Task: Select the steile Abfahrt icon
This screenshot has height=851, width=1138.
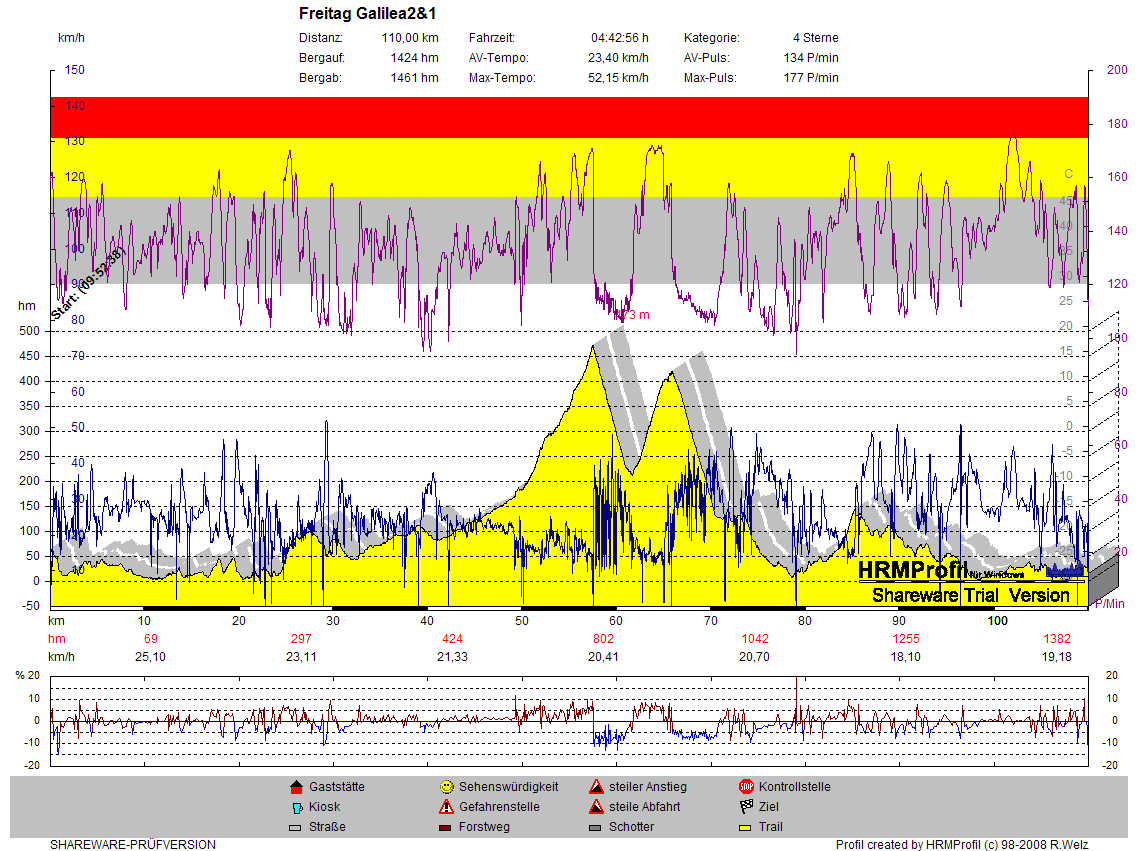Action: (x=596, y=807)
